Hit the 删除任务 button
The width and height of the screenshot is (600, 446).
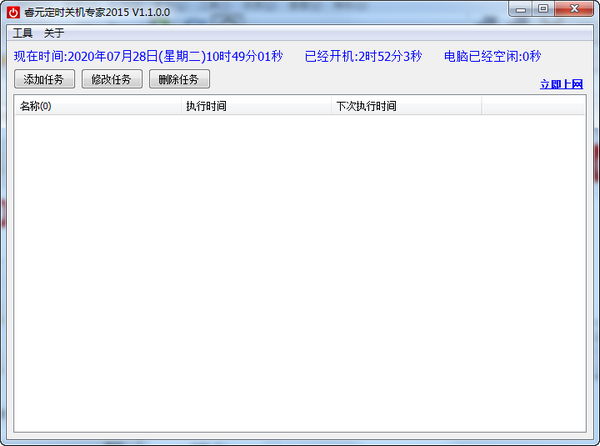179,79
